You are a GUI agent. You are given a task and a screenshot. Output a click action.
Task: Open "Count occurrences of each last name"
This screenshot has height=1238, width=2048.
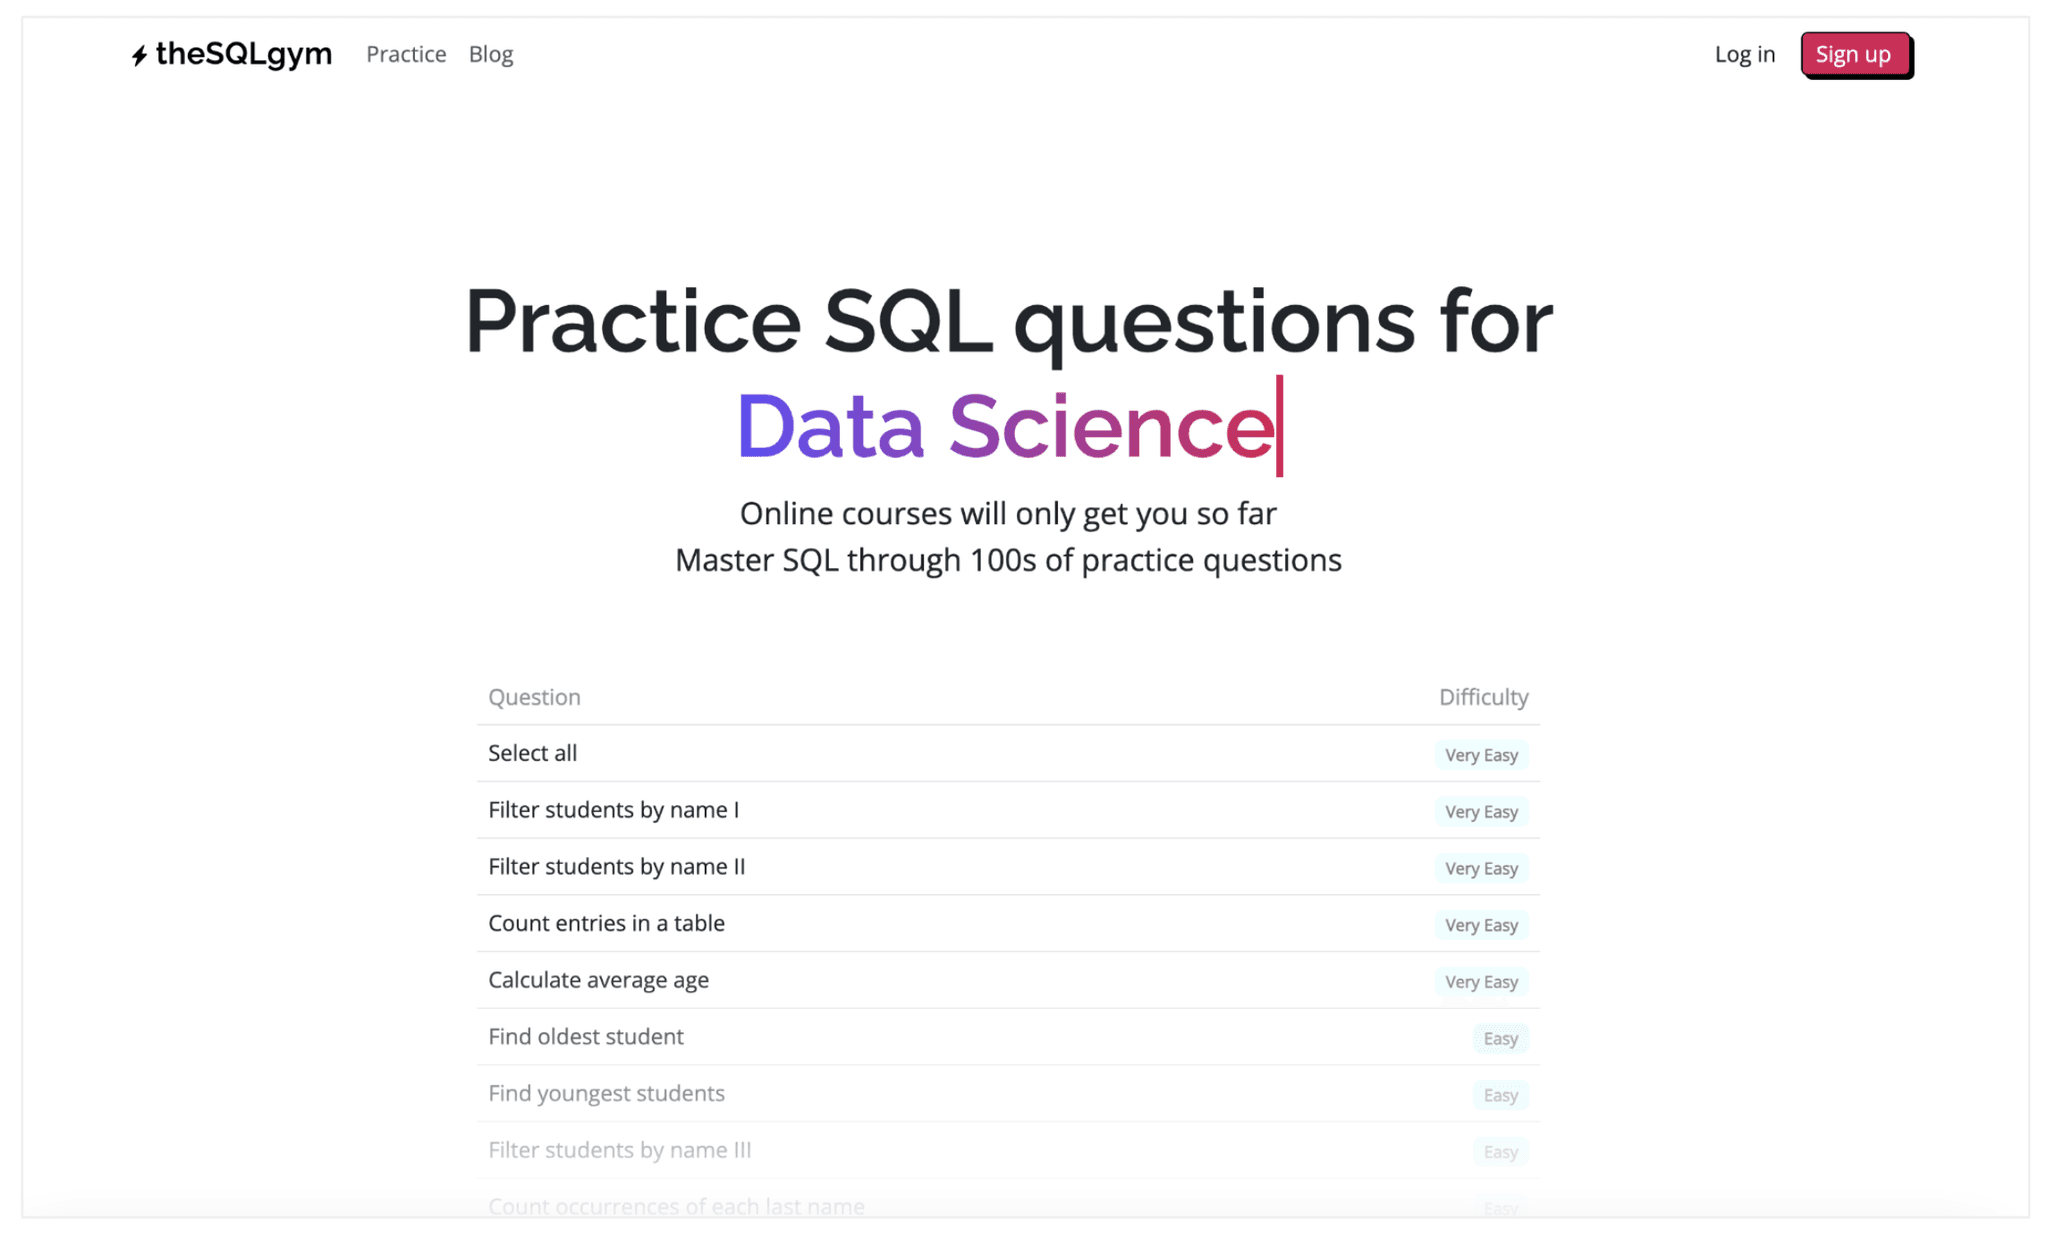[676, 1206]
